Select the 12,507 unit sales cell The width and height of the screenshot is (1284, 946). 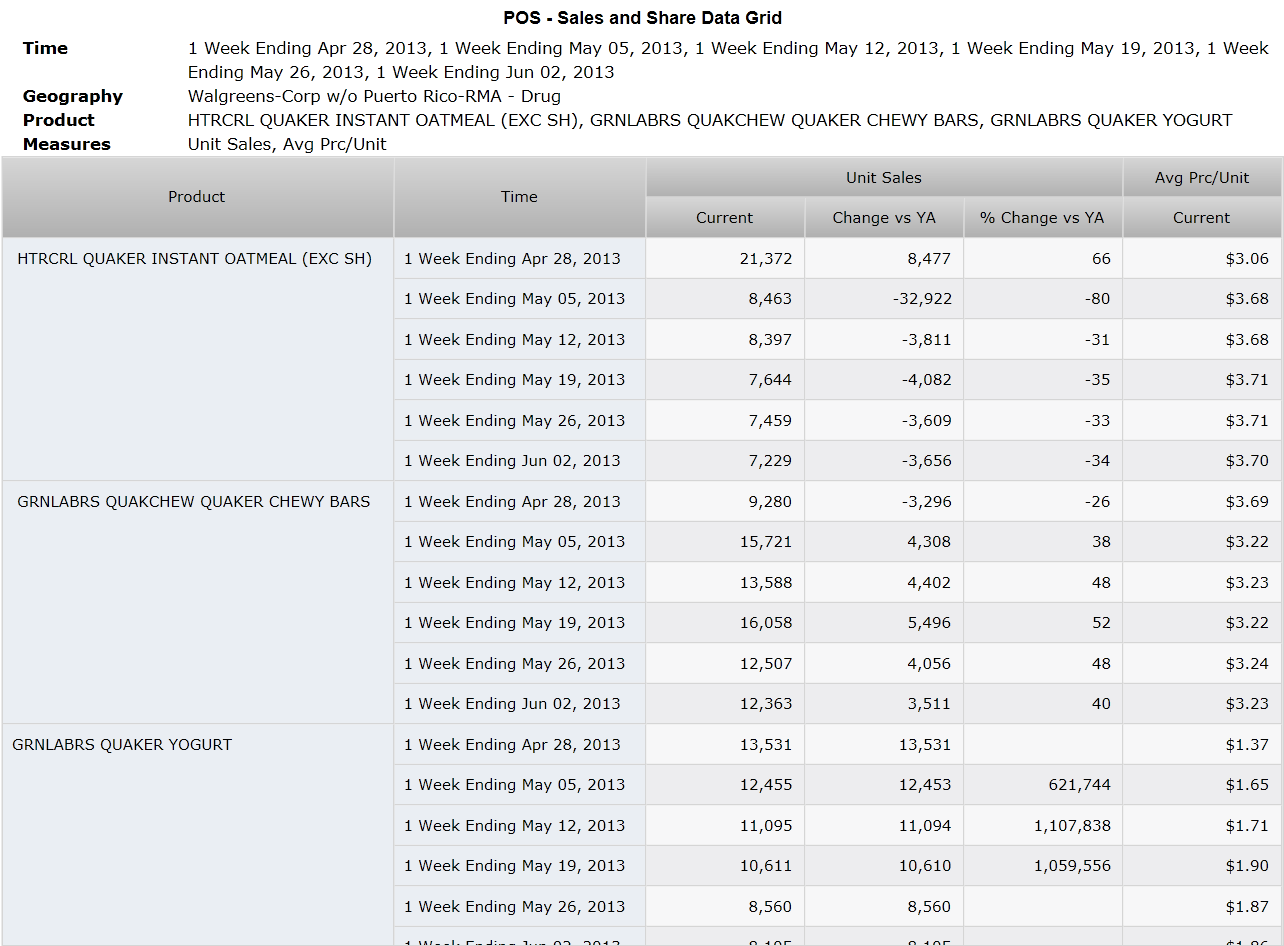725,663
